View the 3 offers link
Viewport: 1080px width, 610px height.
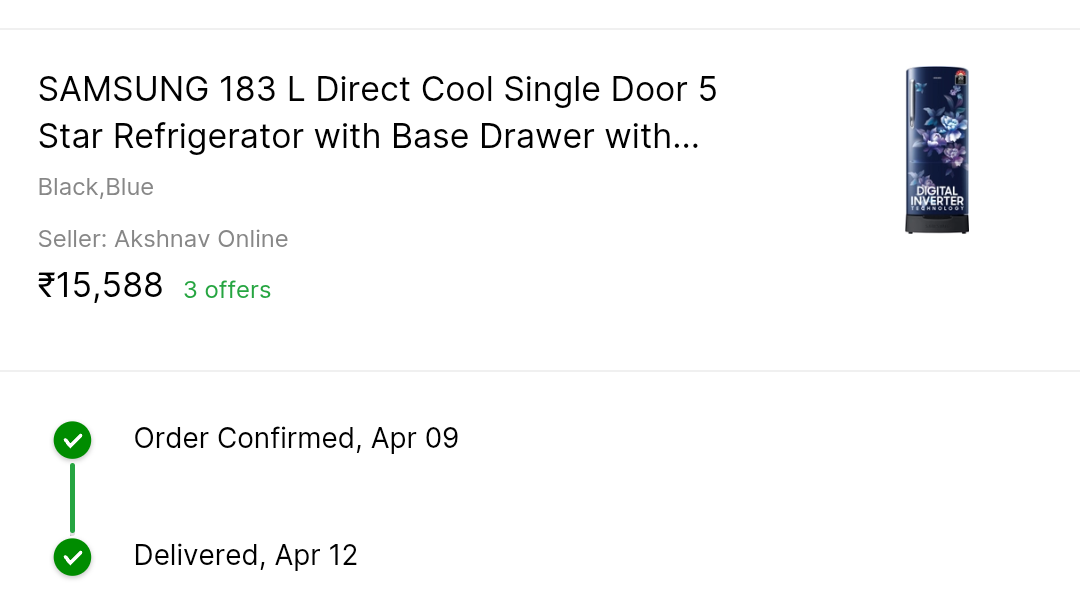click(x=227, y=290)
